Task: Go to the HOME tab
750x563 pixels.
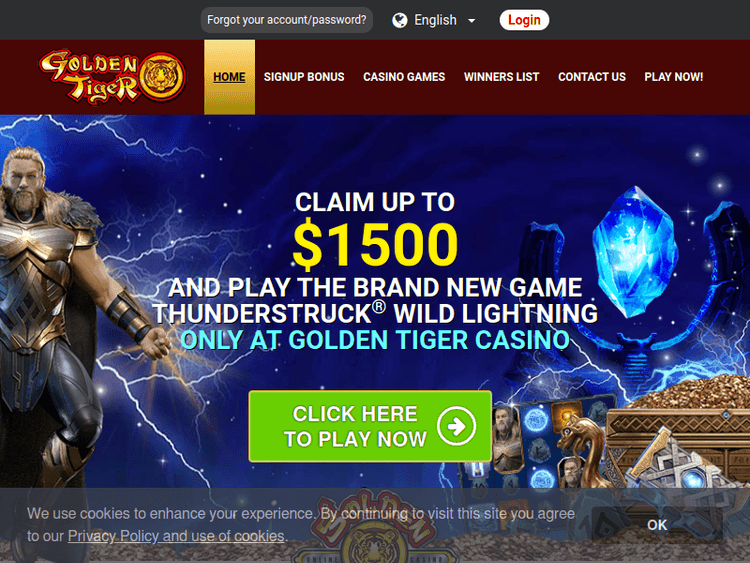Action: (x=230, y=77)
